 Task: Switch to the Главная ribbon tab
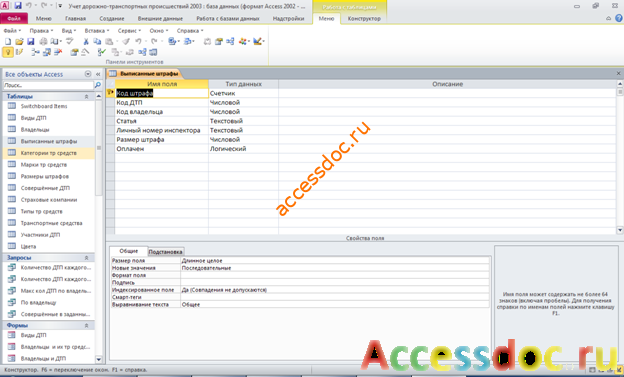click(75, 18)
